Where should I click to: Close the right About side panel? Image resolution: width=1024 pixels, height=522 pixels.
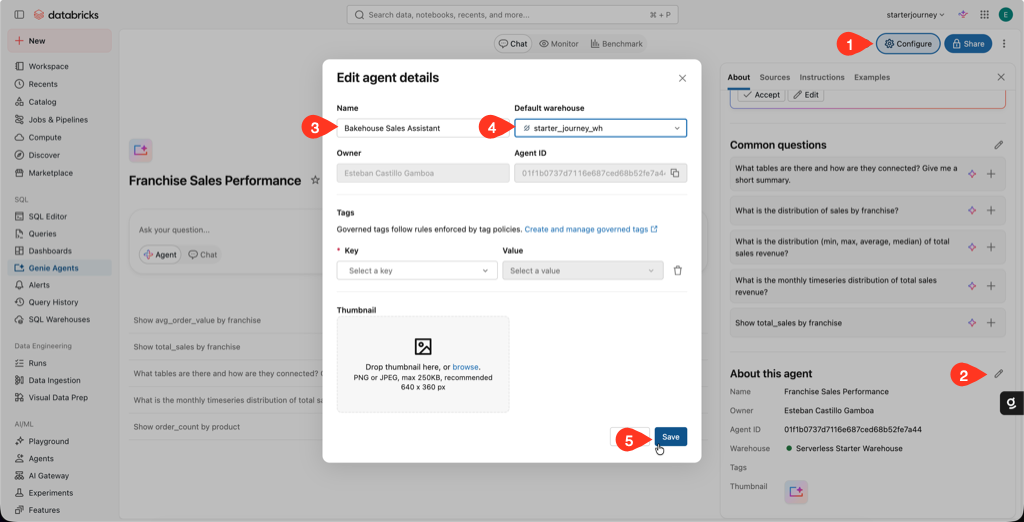point(1000,77)
